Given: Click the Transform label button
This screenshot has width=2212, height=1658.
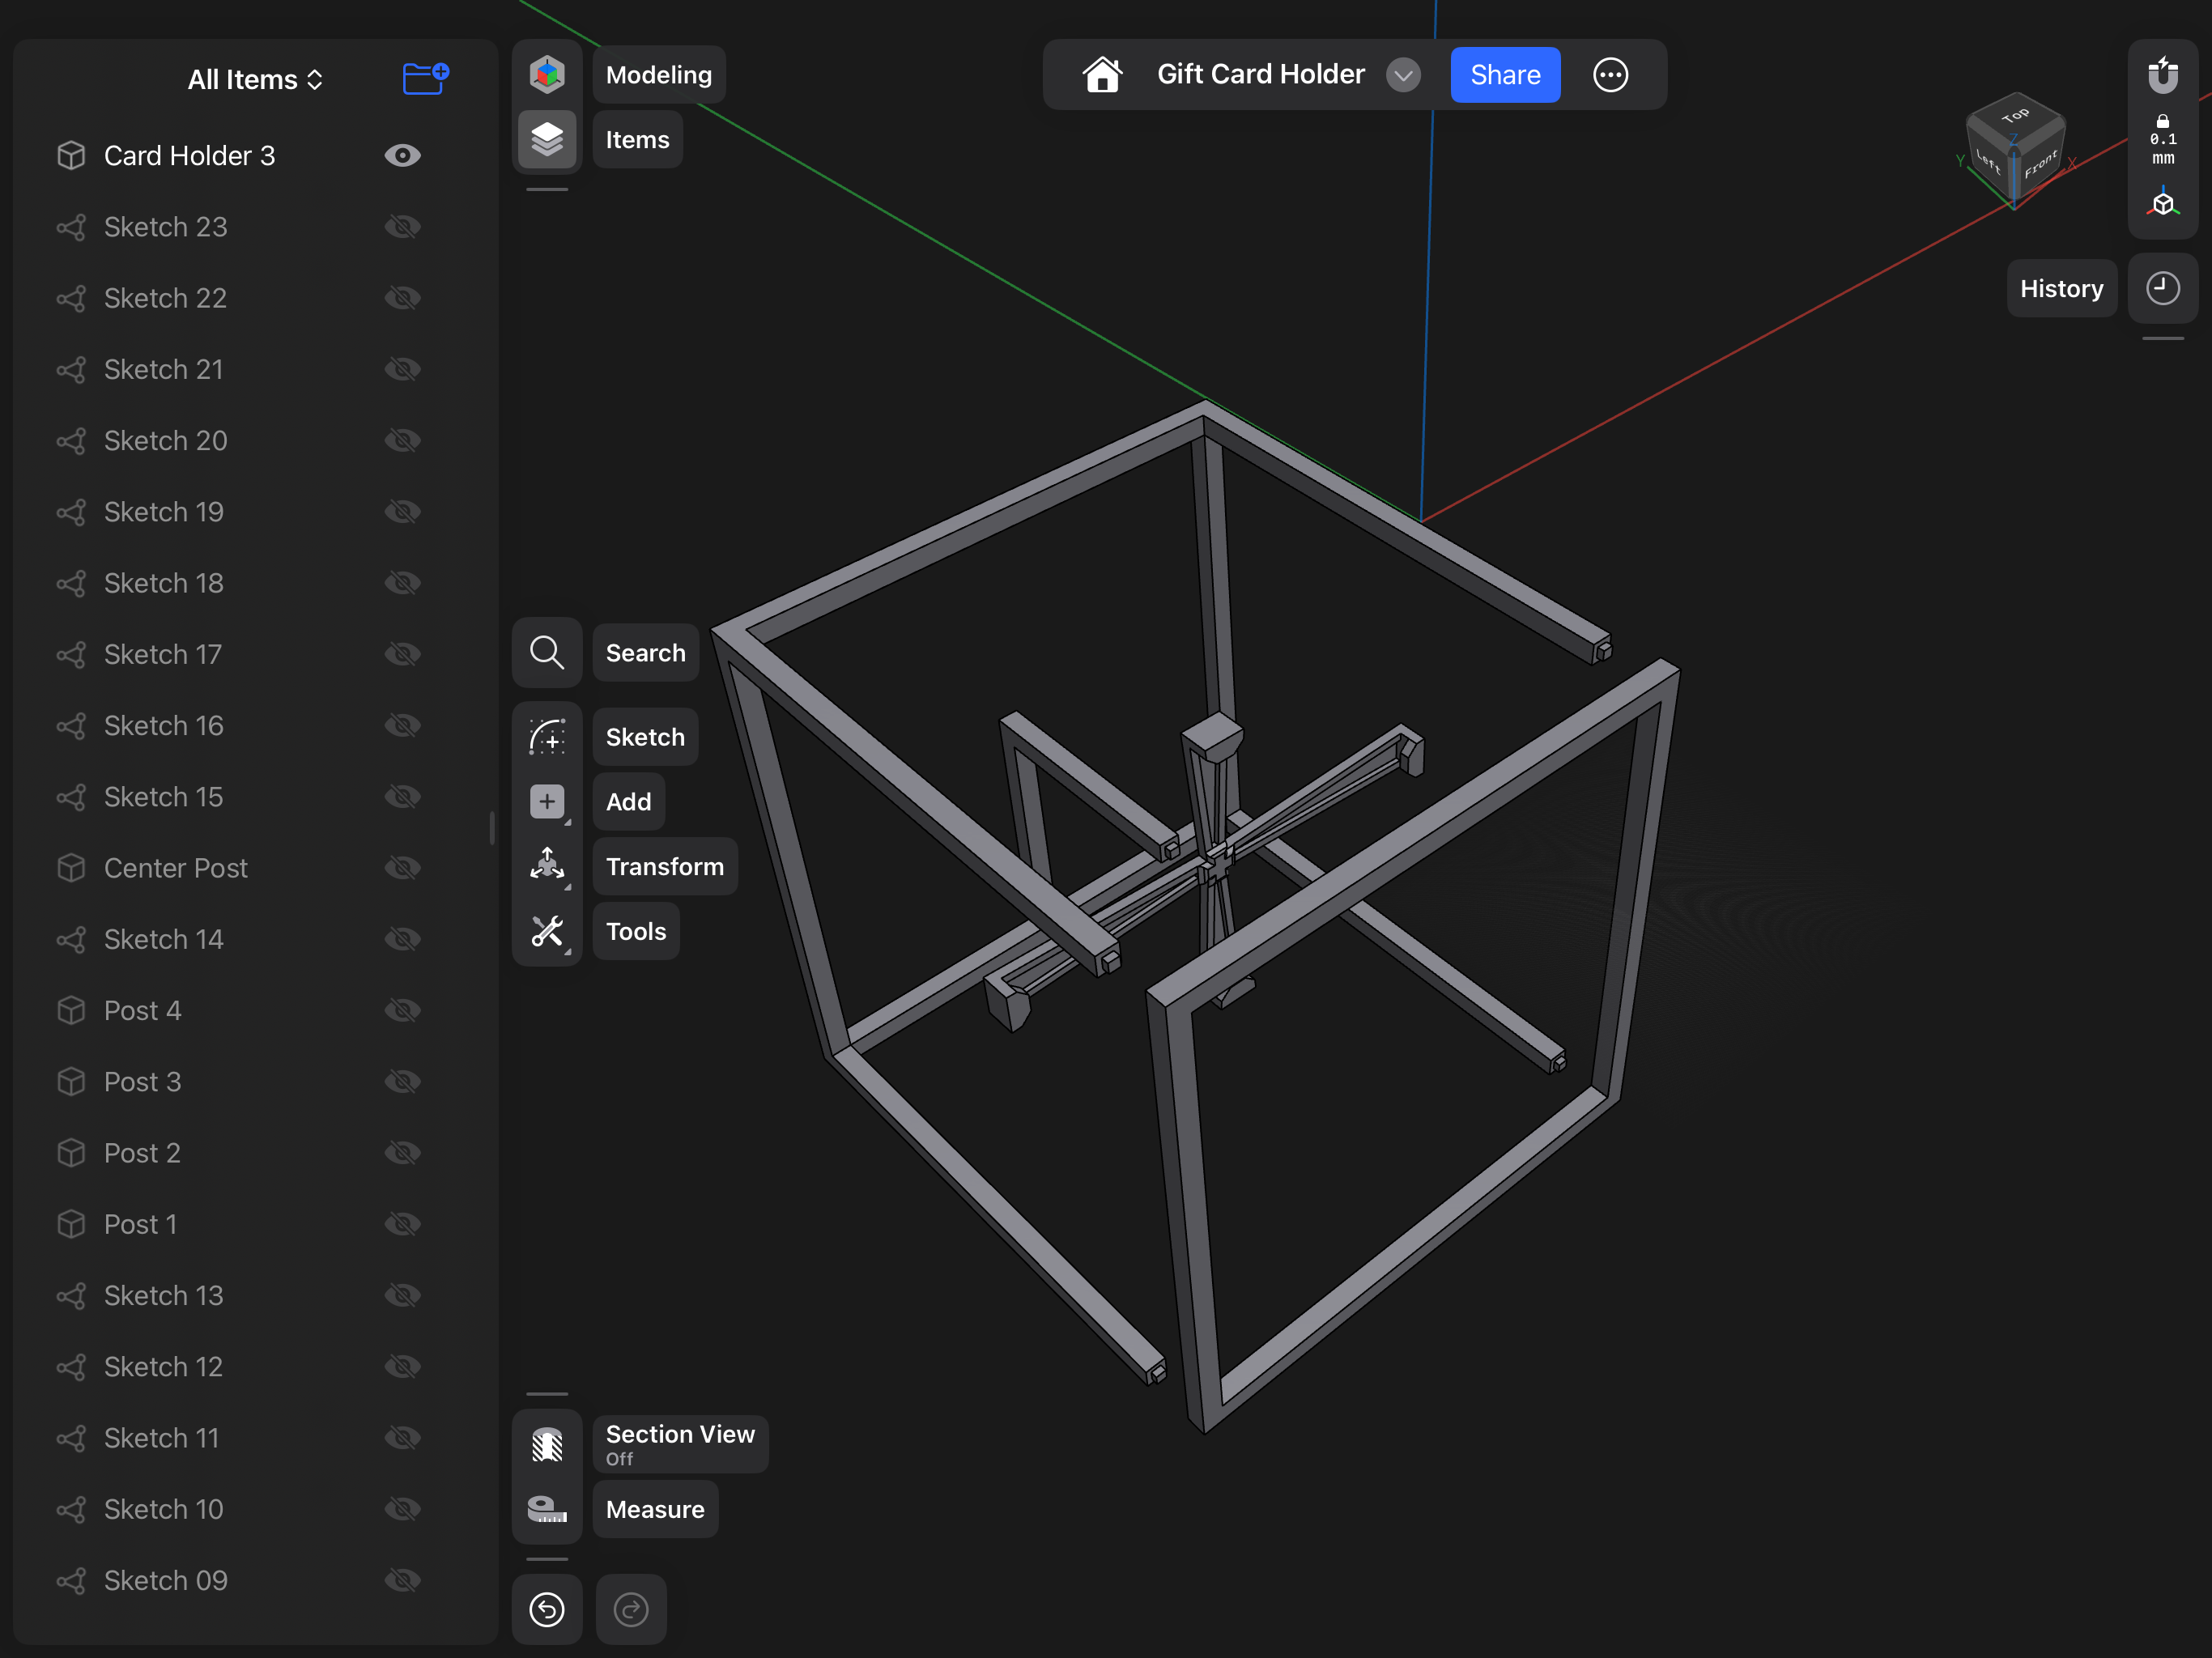Looking at the screenshot, I should (664, 866).
